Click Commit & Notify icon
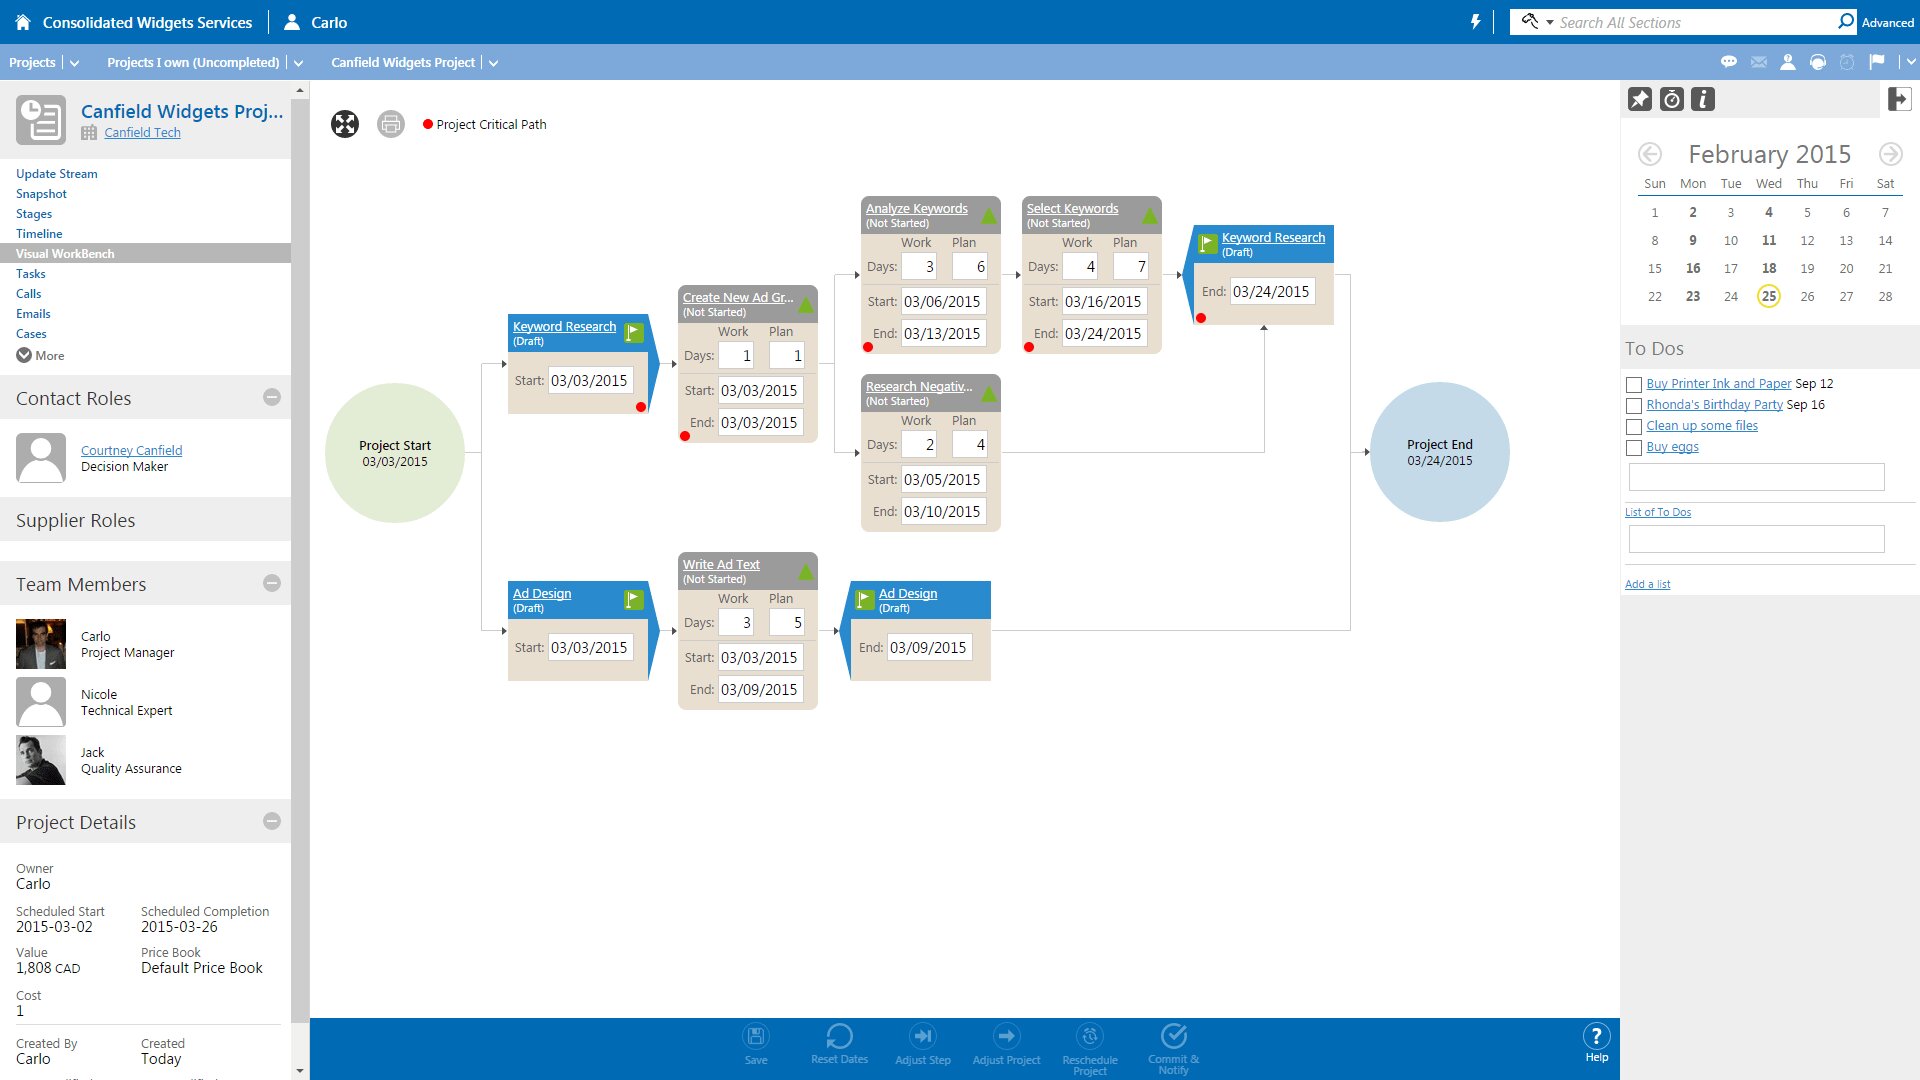This screenshot has width=1920, height=1080. pyautogui.click(x=1174, y=1036)
